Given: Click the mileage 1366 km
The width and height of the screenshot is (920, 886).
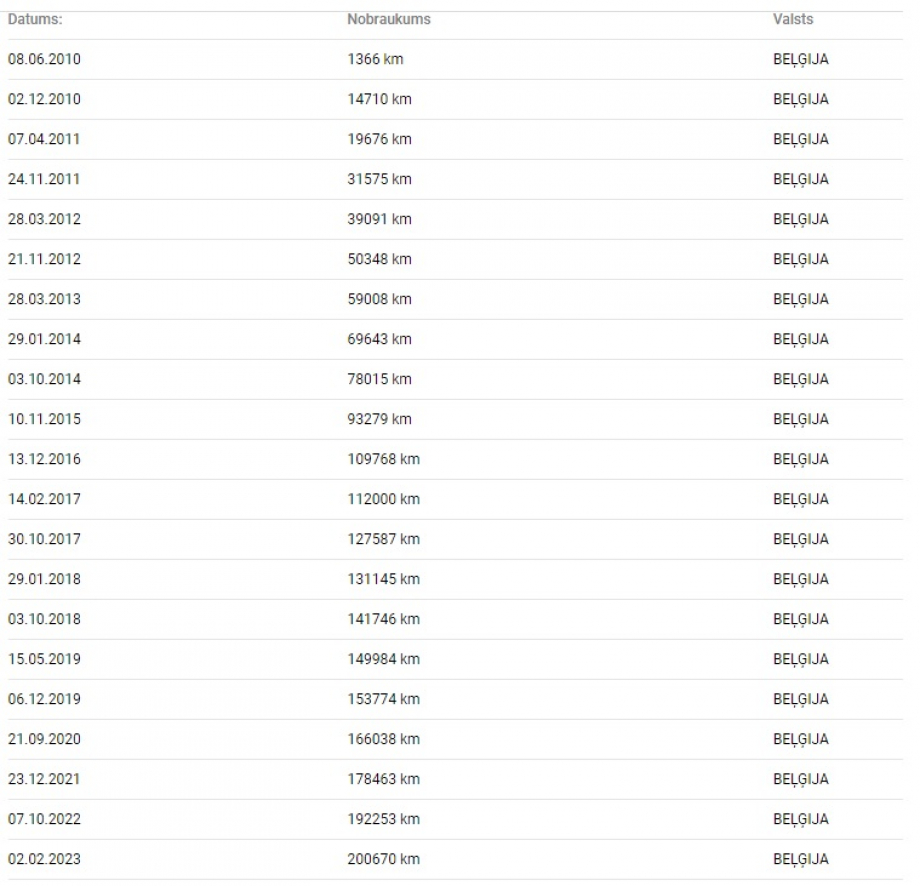Looking at the screenshot, I should (375, 59).
